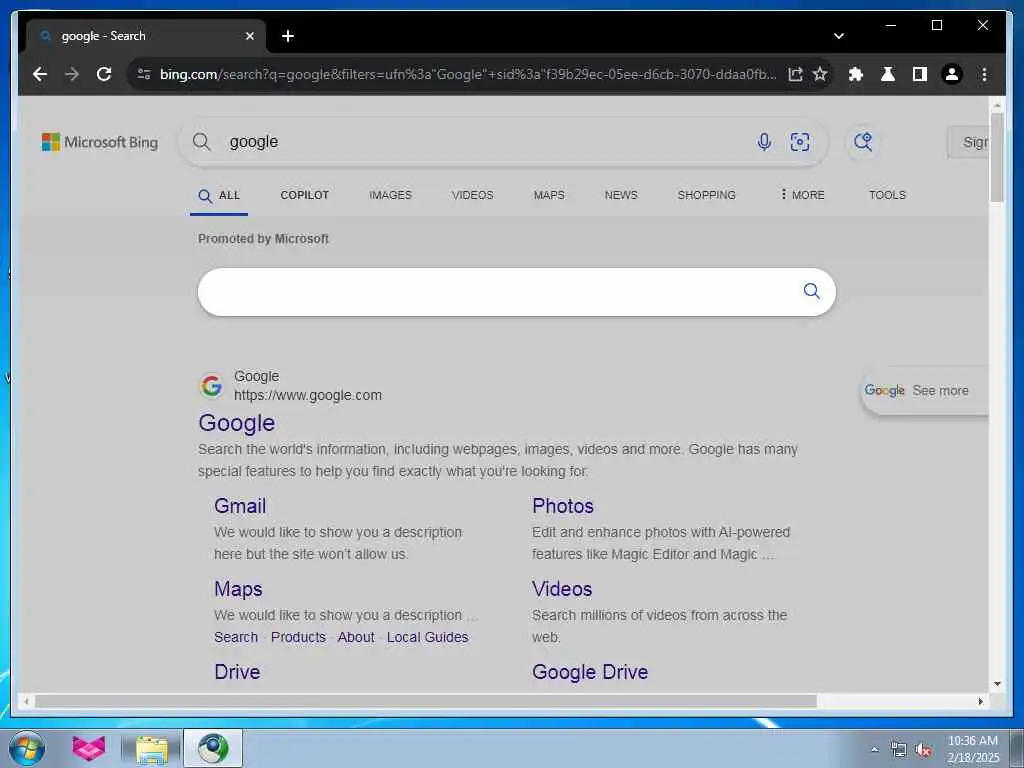The height and width of the screenshot is (768, 1024).
Task: Click the Microsoft Bing logo
Action: click(x=100, y=142)
